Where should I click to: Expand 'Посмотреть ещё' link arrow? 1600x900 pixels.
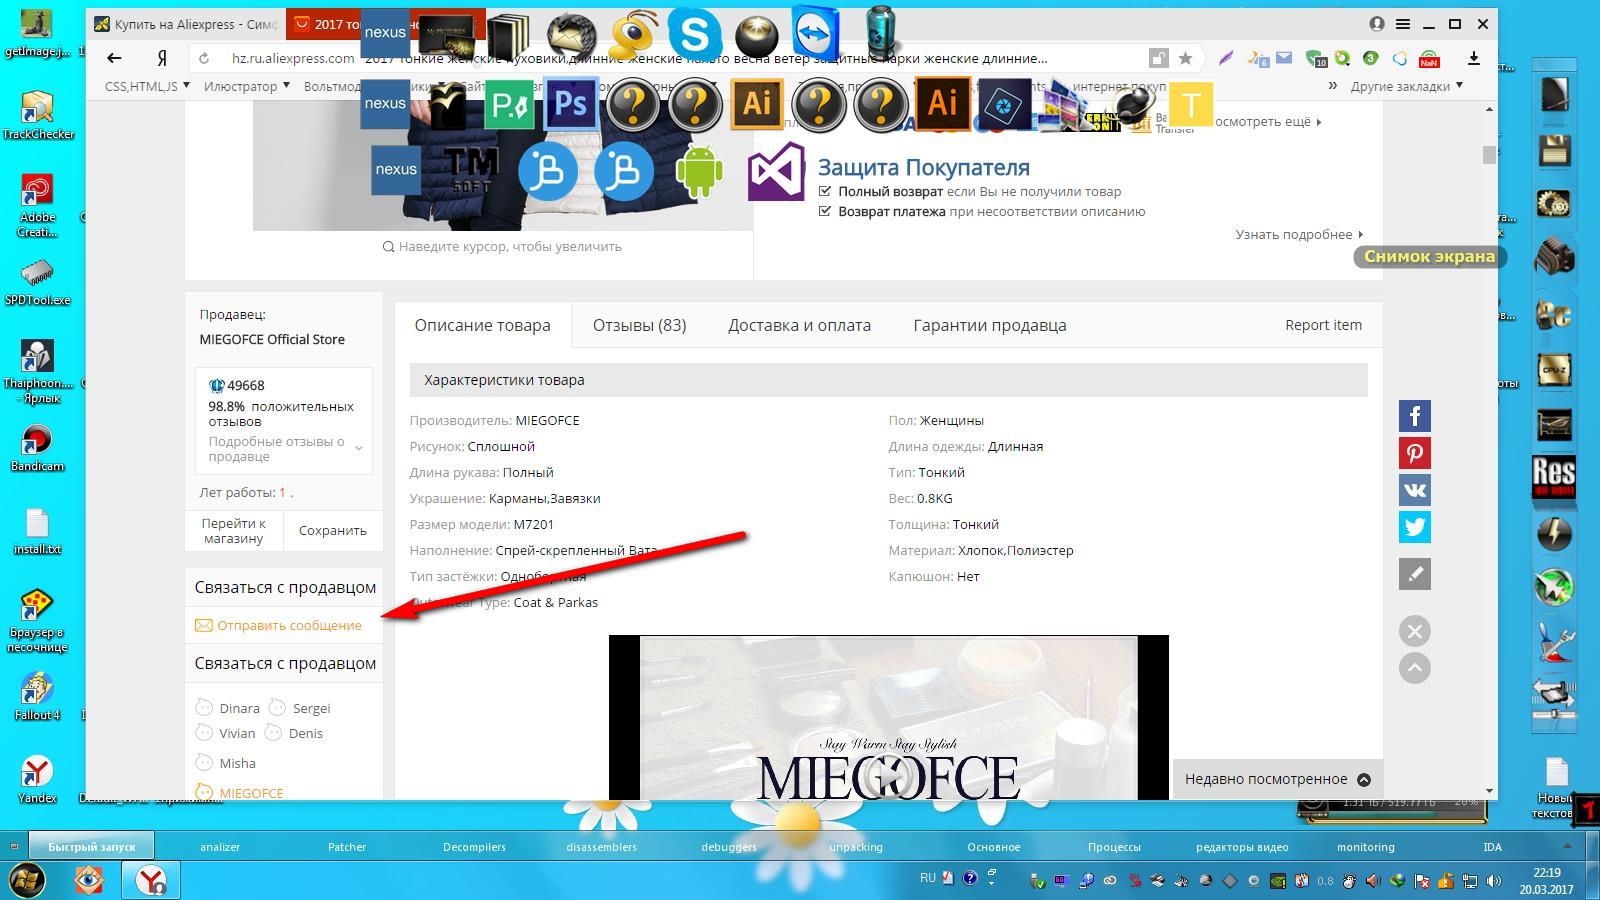click(1319, 122)
